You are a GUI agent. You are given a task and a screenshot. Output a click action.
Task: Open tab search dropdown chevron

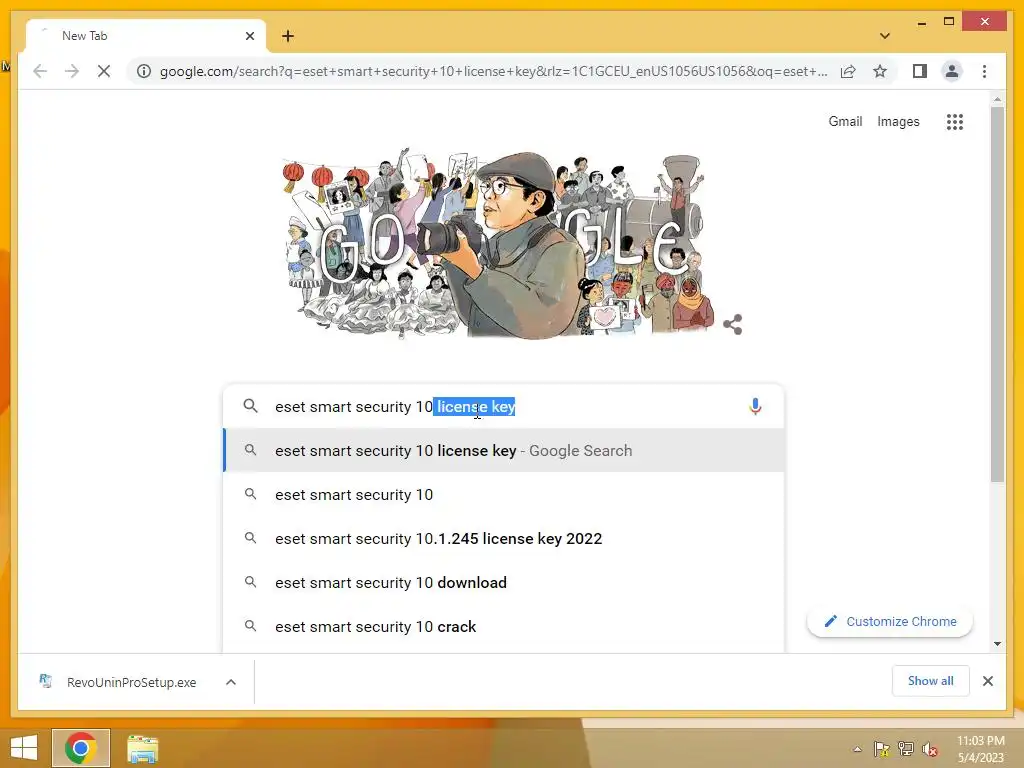coord(884,36)
